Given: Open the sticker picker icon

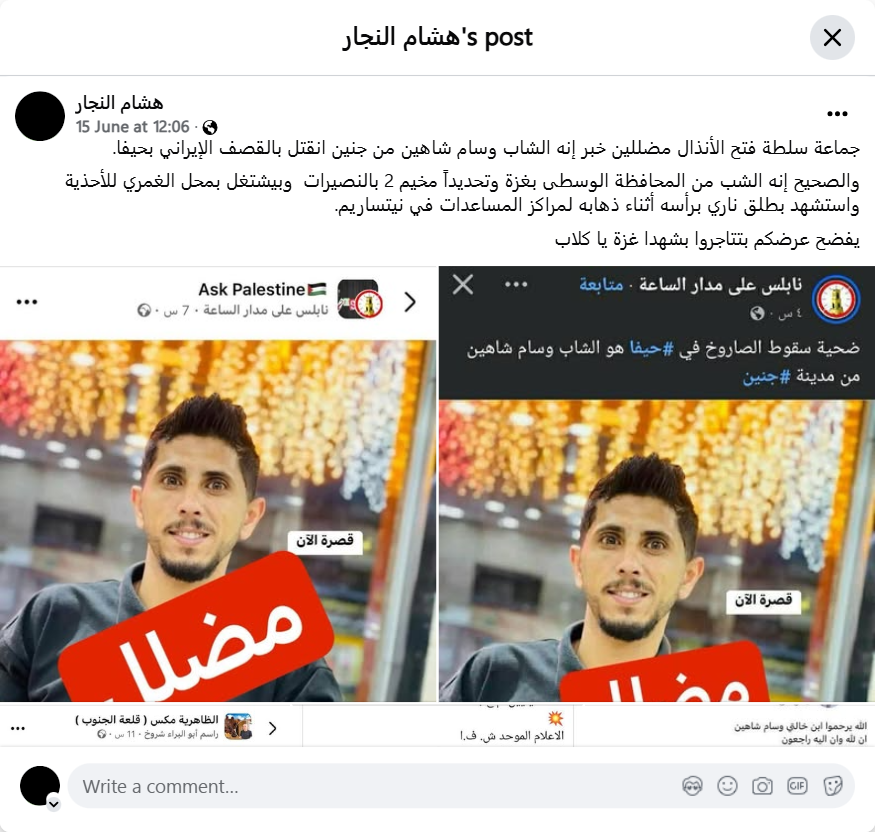Looking at the screenshot, I should pyautogui.click(x=832, y=786).
